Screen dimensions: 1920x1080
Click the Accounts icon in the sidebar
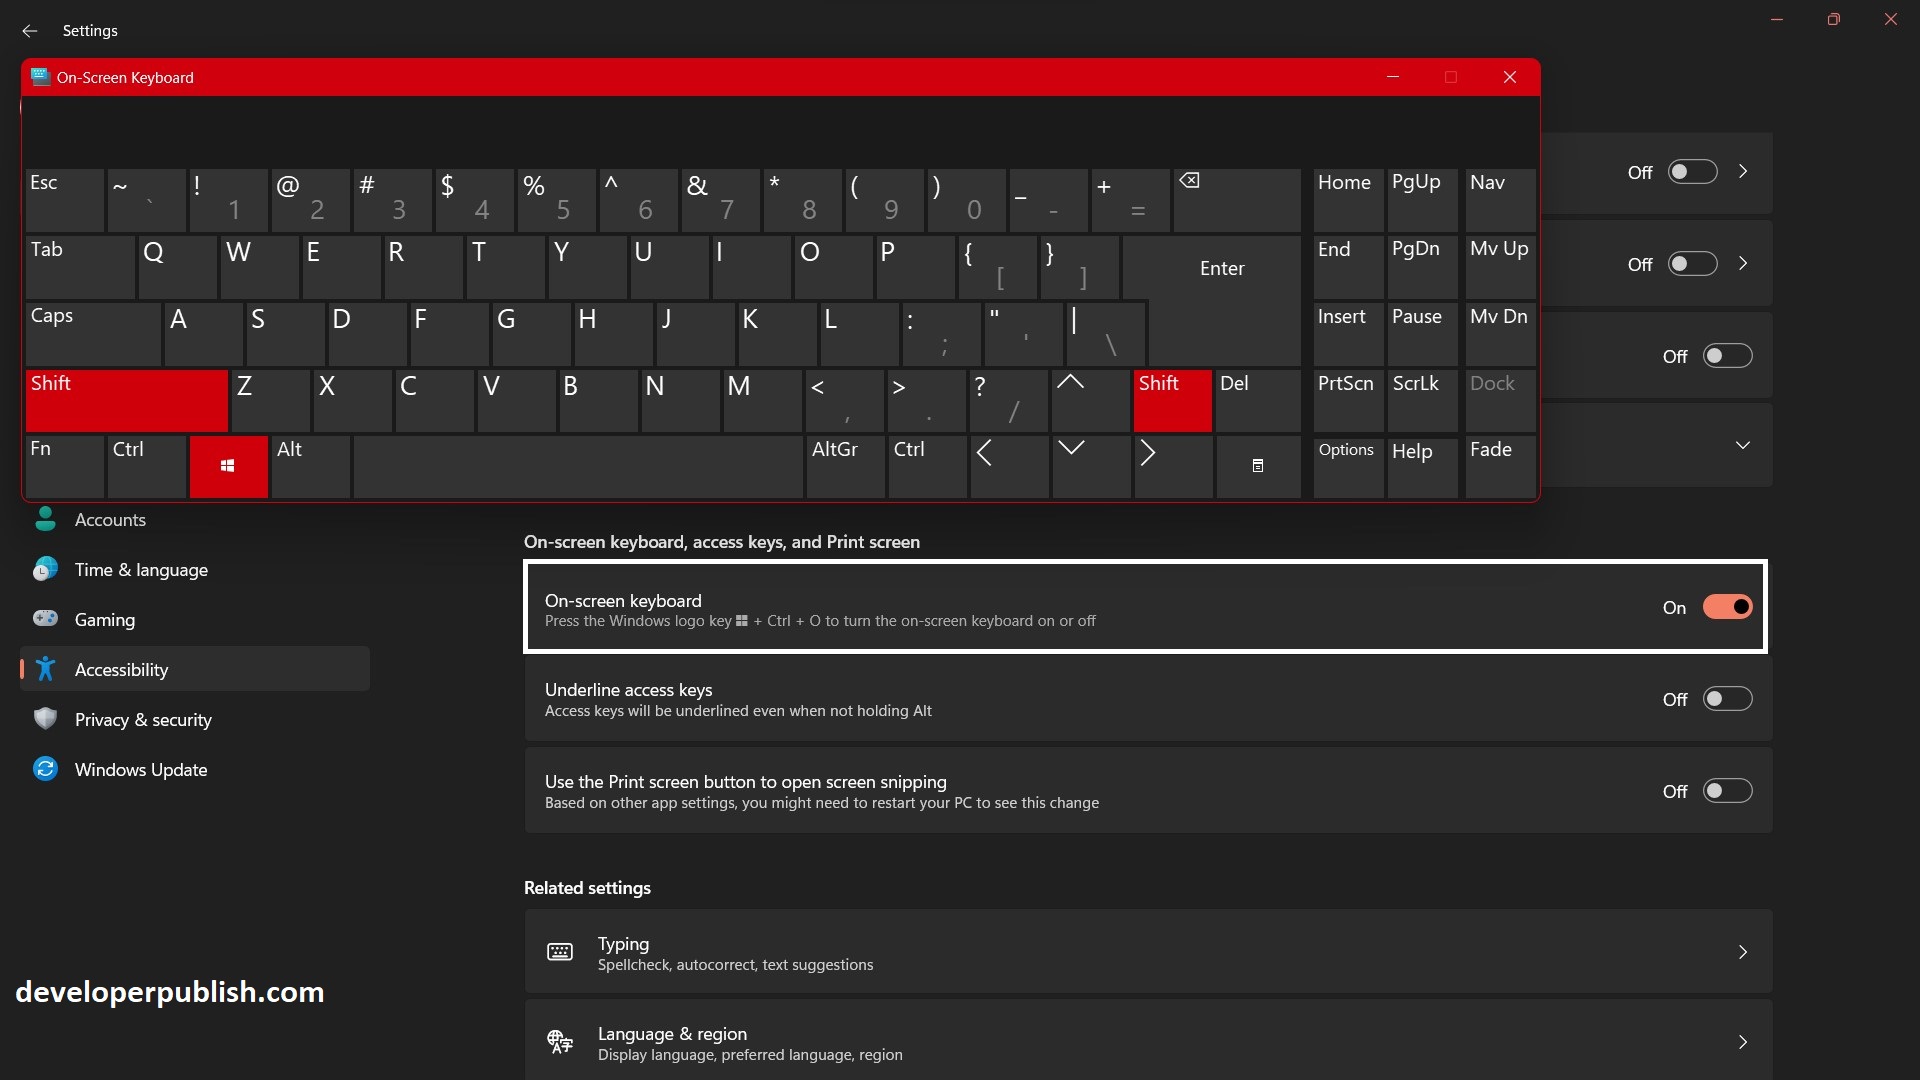45,519
